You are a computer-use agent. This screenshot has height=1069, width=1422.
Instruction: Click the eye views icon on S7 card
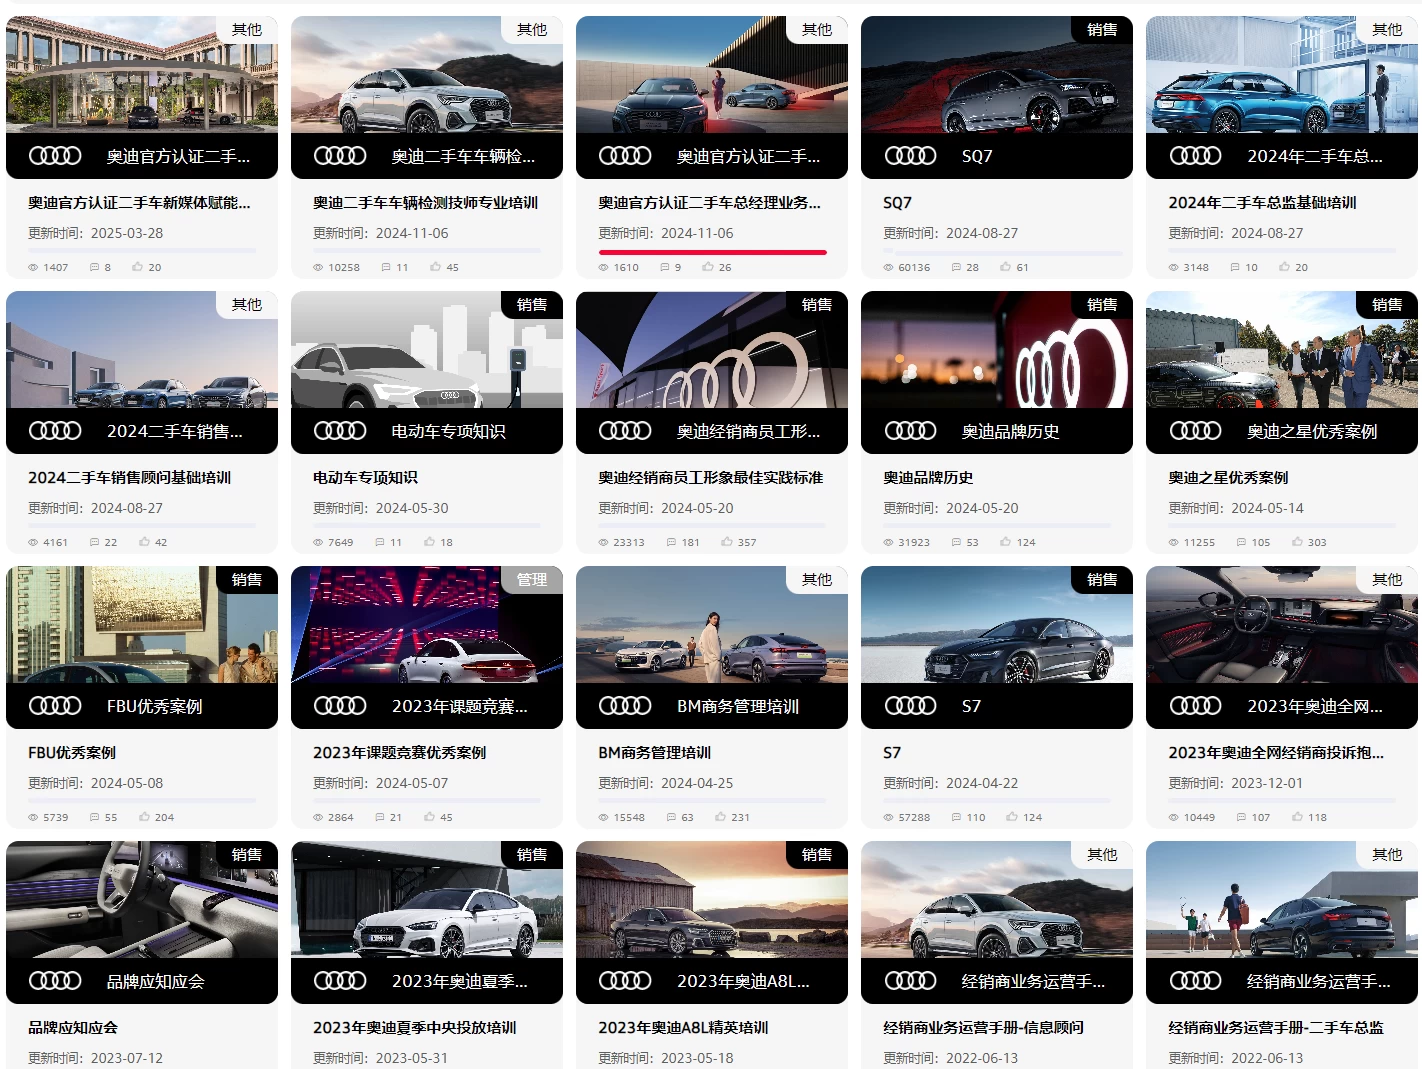(888, 817)
